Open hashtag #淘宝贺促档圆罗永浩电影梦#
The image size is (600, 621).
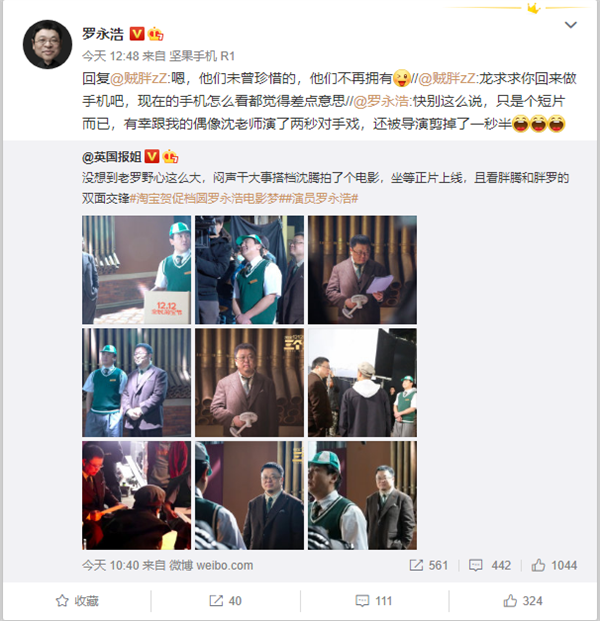(x=207, y=198)
